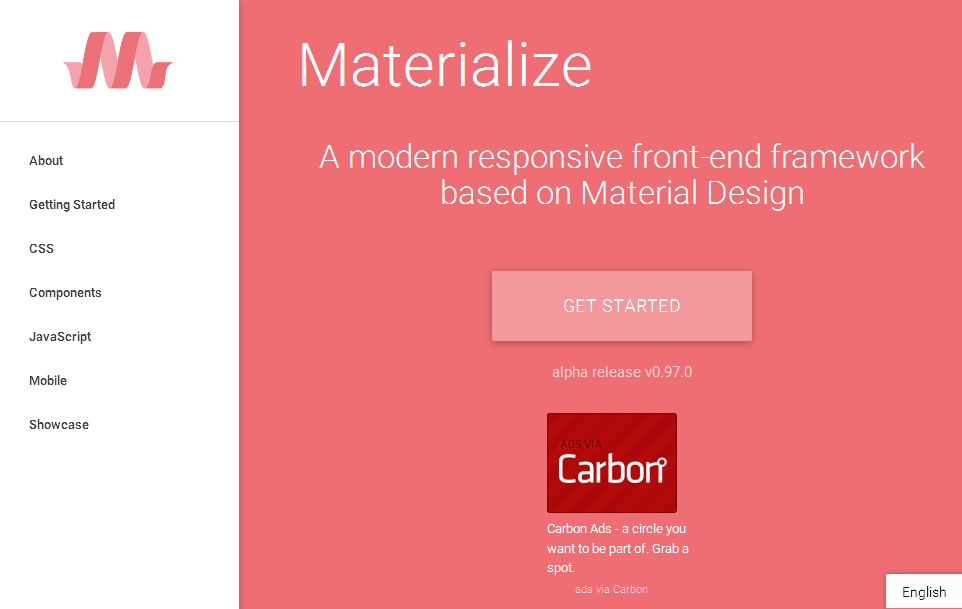Click the 'ads via Carbon' attribution link

click(611, 589)
